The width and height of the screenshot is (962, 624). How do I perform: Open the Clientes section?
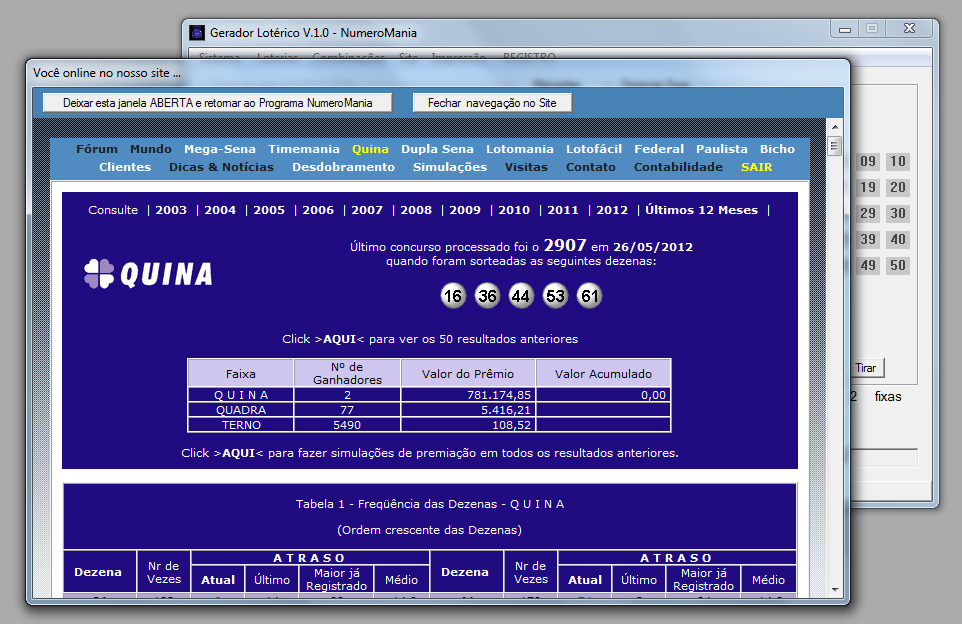(x=125, y=167)
